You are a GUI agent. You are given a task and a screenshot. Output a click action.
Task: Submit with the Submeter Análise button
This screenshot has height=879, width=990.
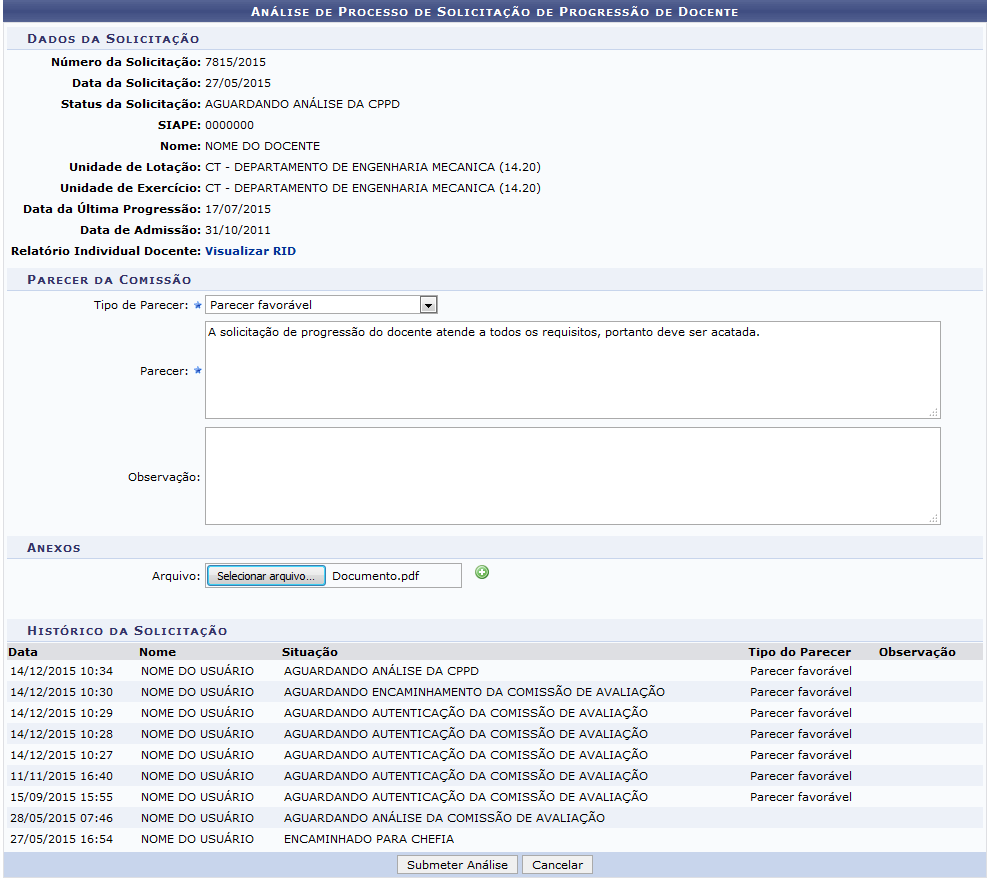457,865
